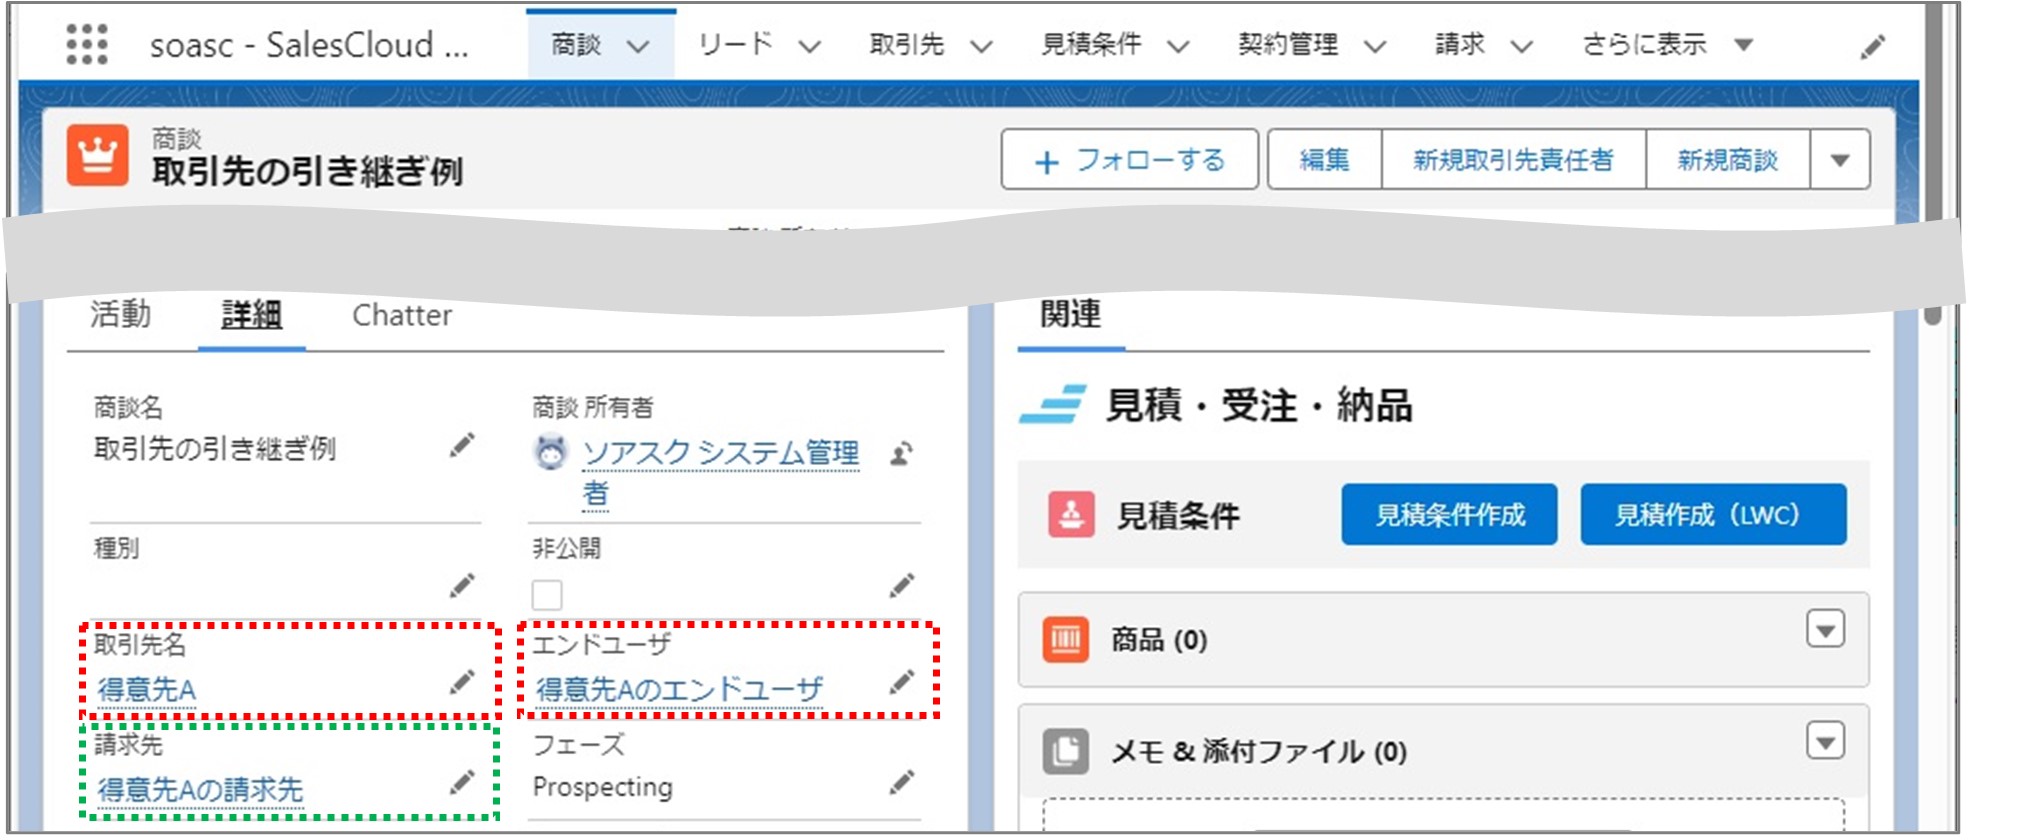Click the 見積条件作成 button
This screenshot has width=2027, height=840.
[1450, 515]
